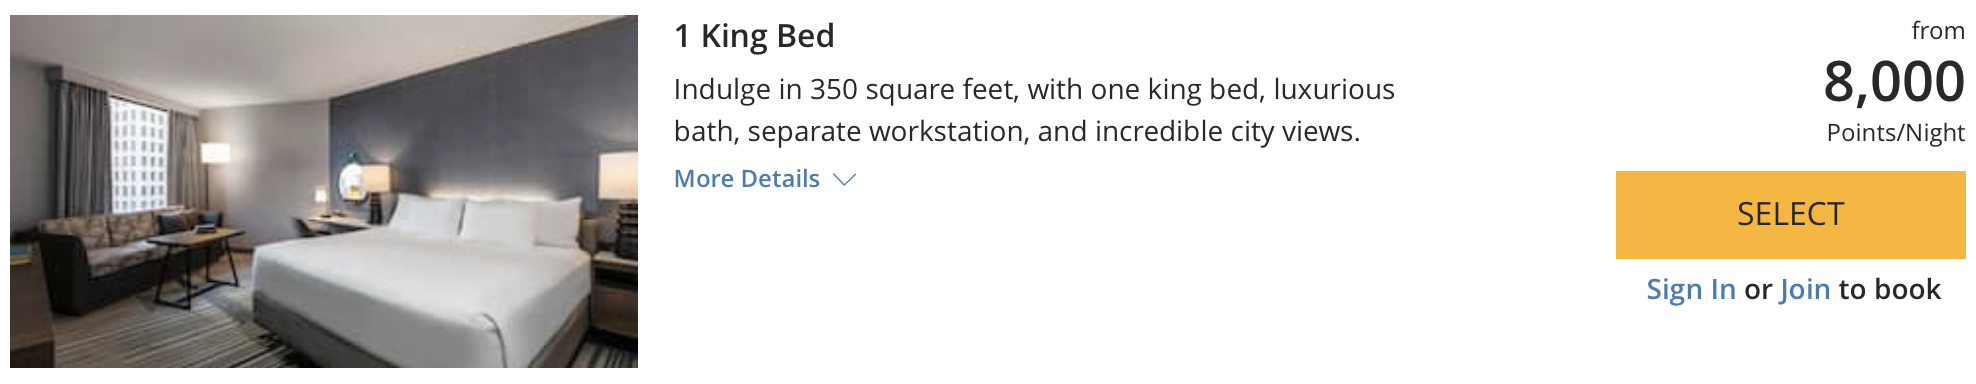Click the 1 King Bed room title
Viewport: 1976px width, 384px height.
point(754,36)
